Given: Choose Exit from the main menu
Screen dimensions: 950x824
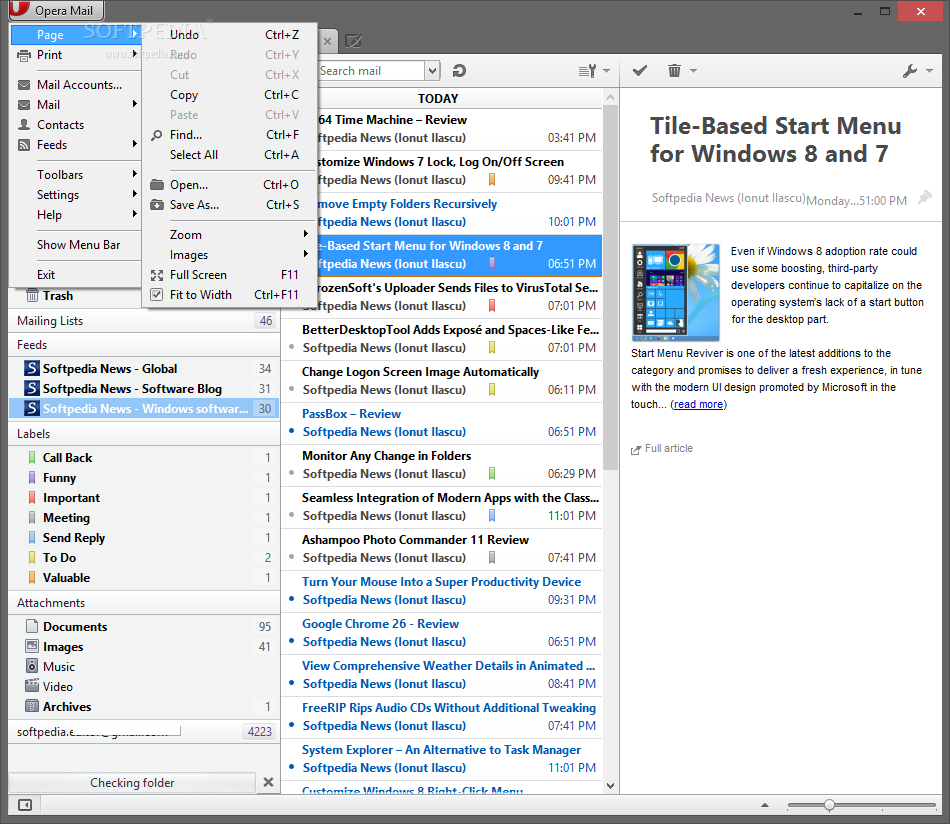Looking at the screenshot, I should 76,274.
